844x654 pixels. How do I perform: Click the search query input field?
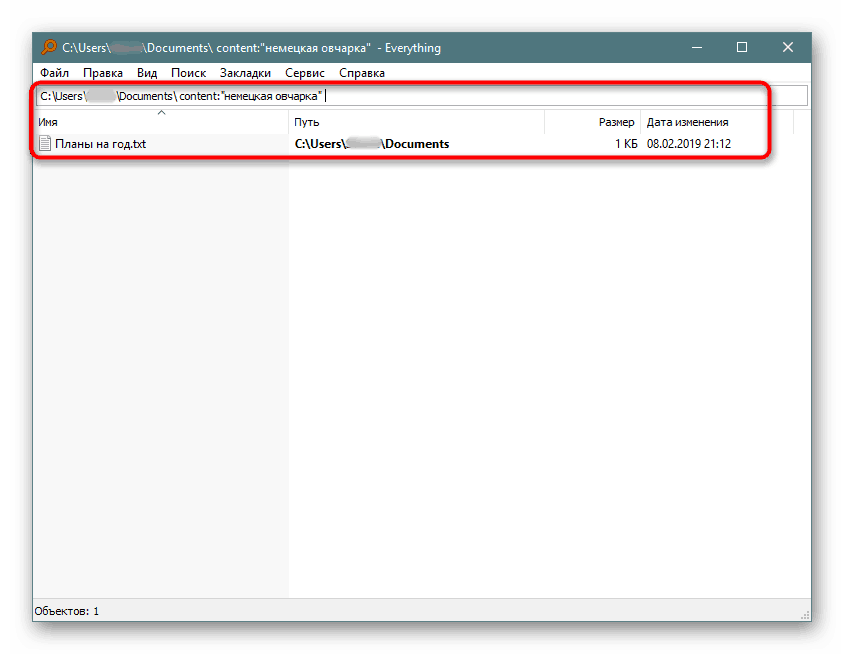(422, 96)
